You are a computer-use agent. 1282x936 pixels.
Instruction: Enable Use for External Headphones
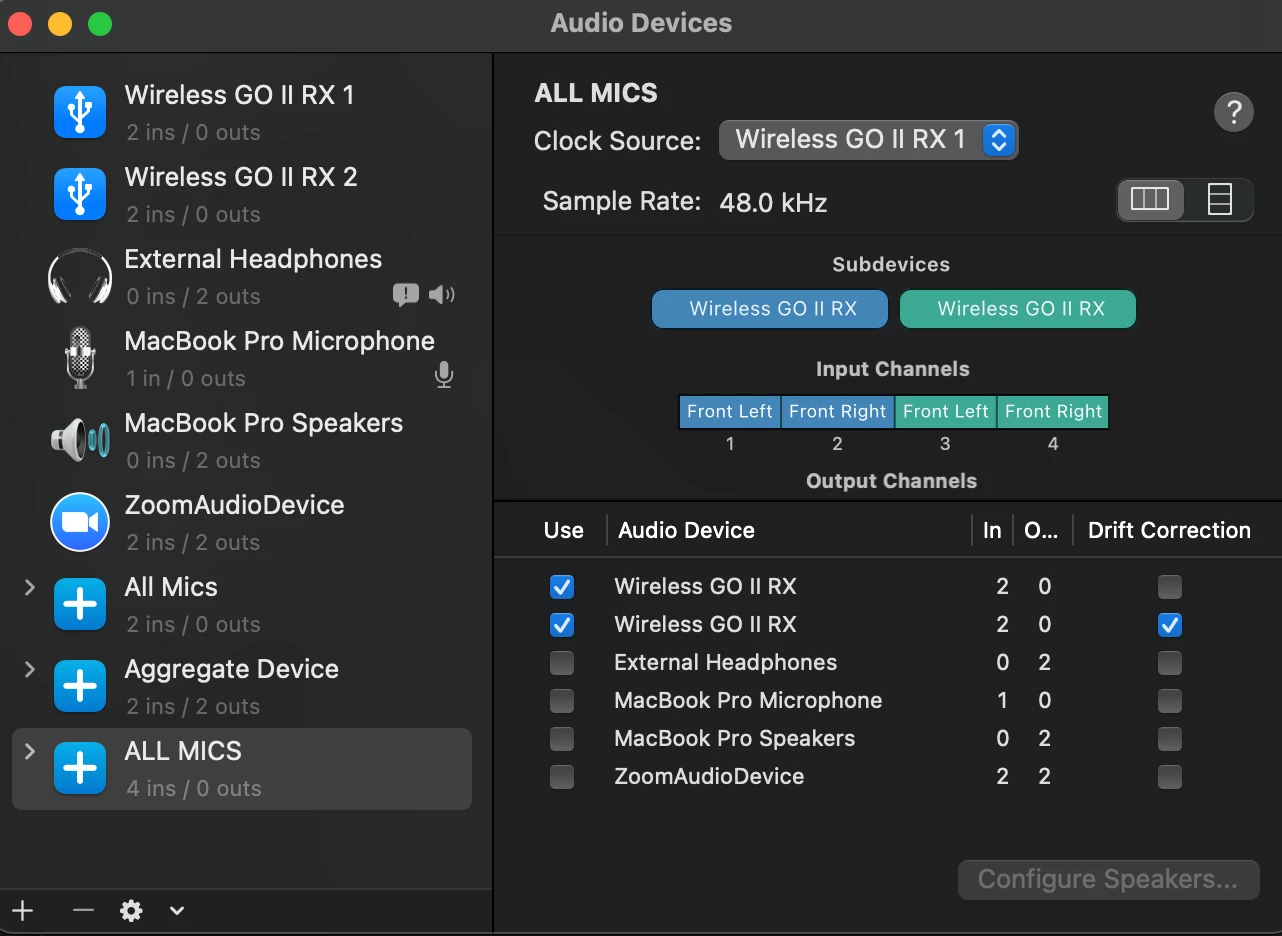pyautogui.click(x=562, y=662)
